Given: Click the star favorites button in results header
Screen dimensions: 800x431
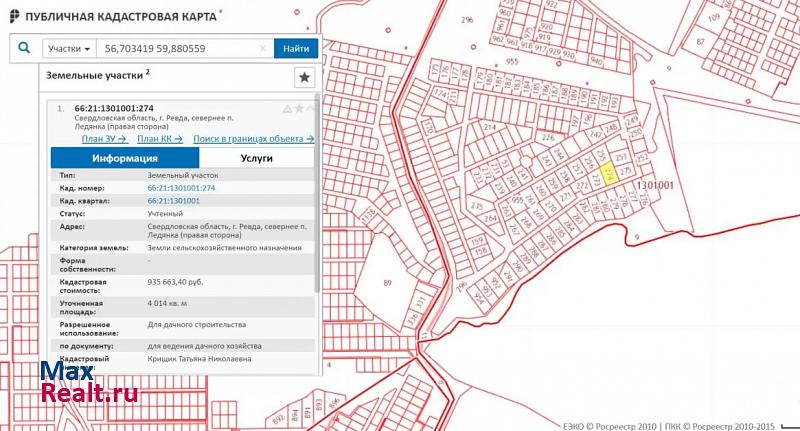Looking at the screenshot, I should (305, 77).
